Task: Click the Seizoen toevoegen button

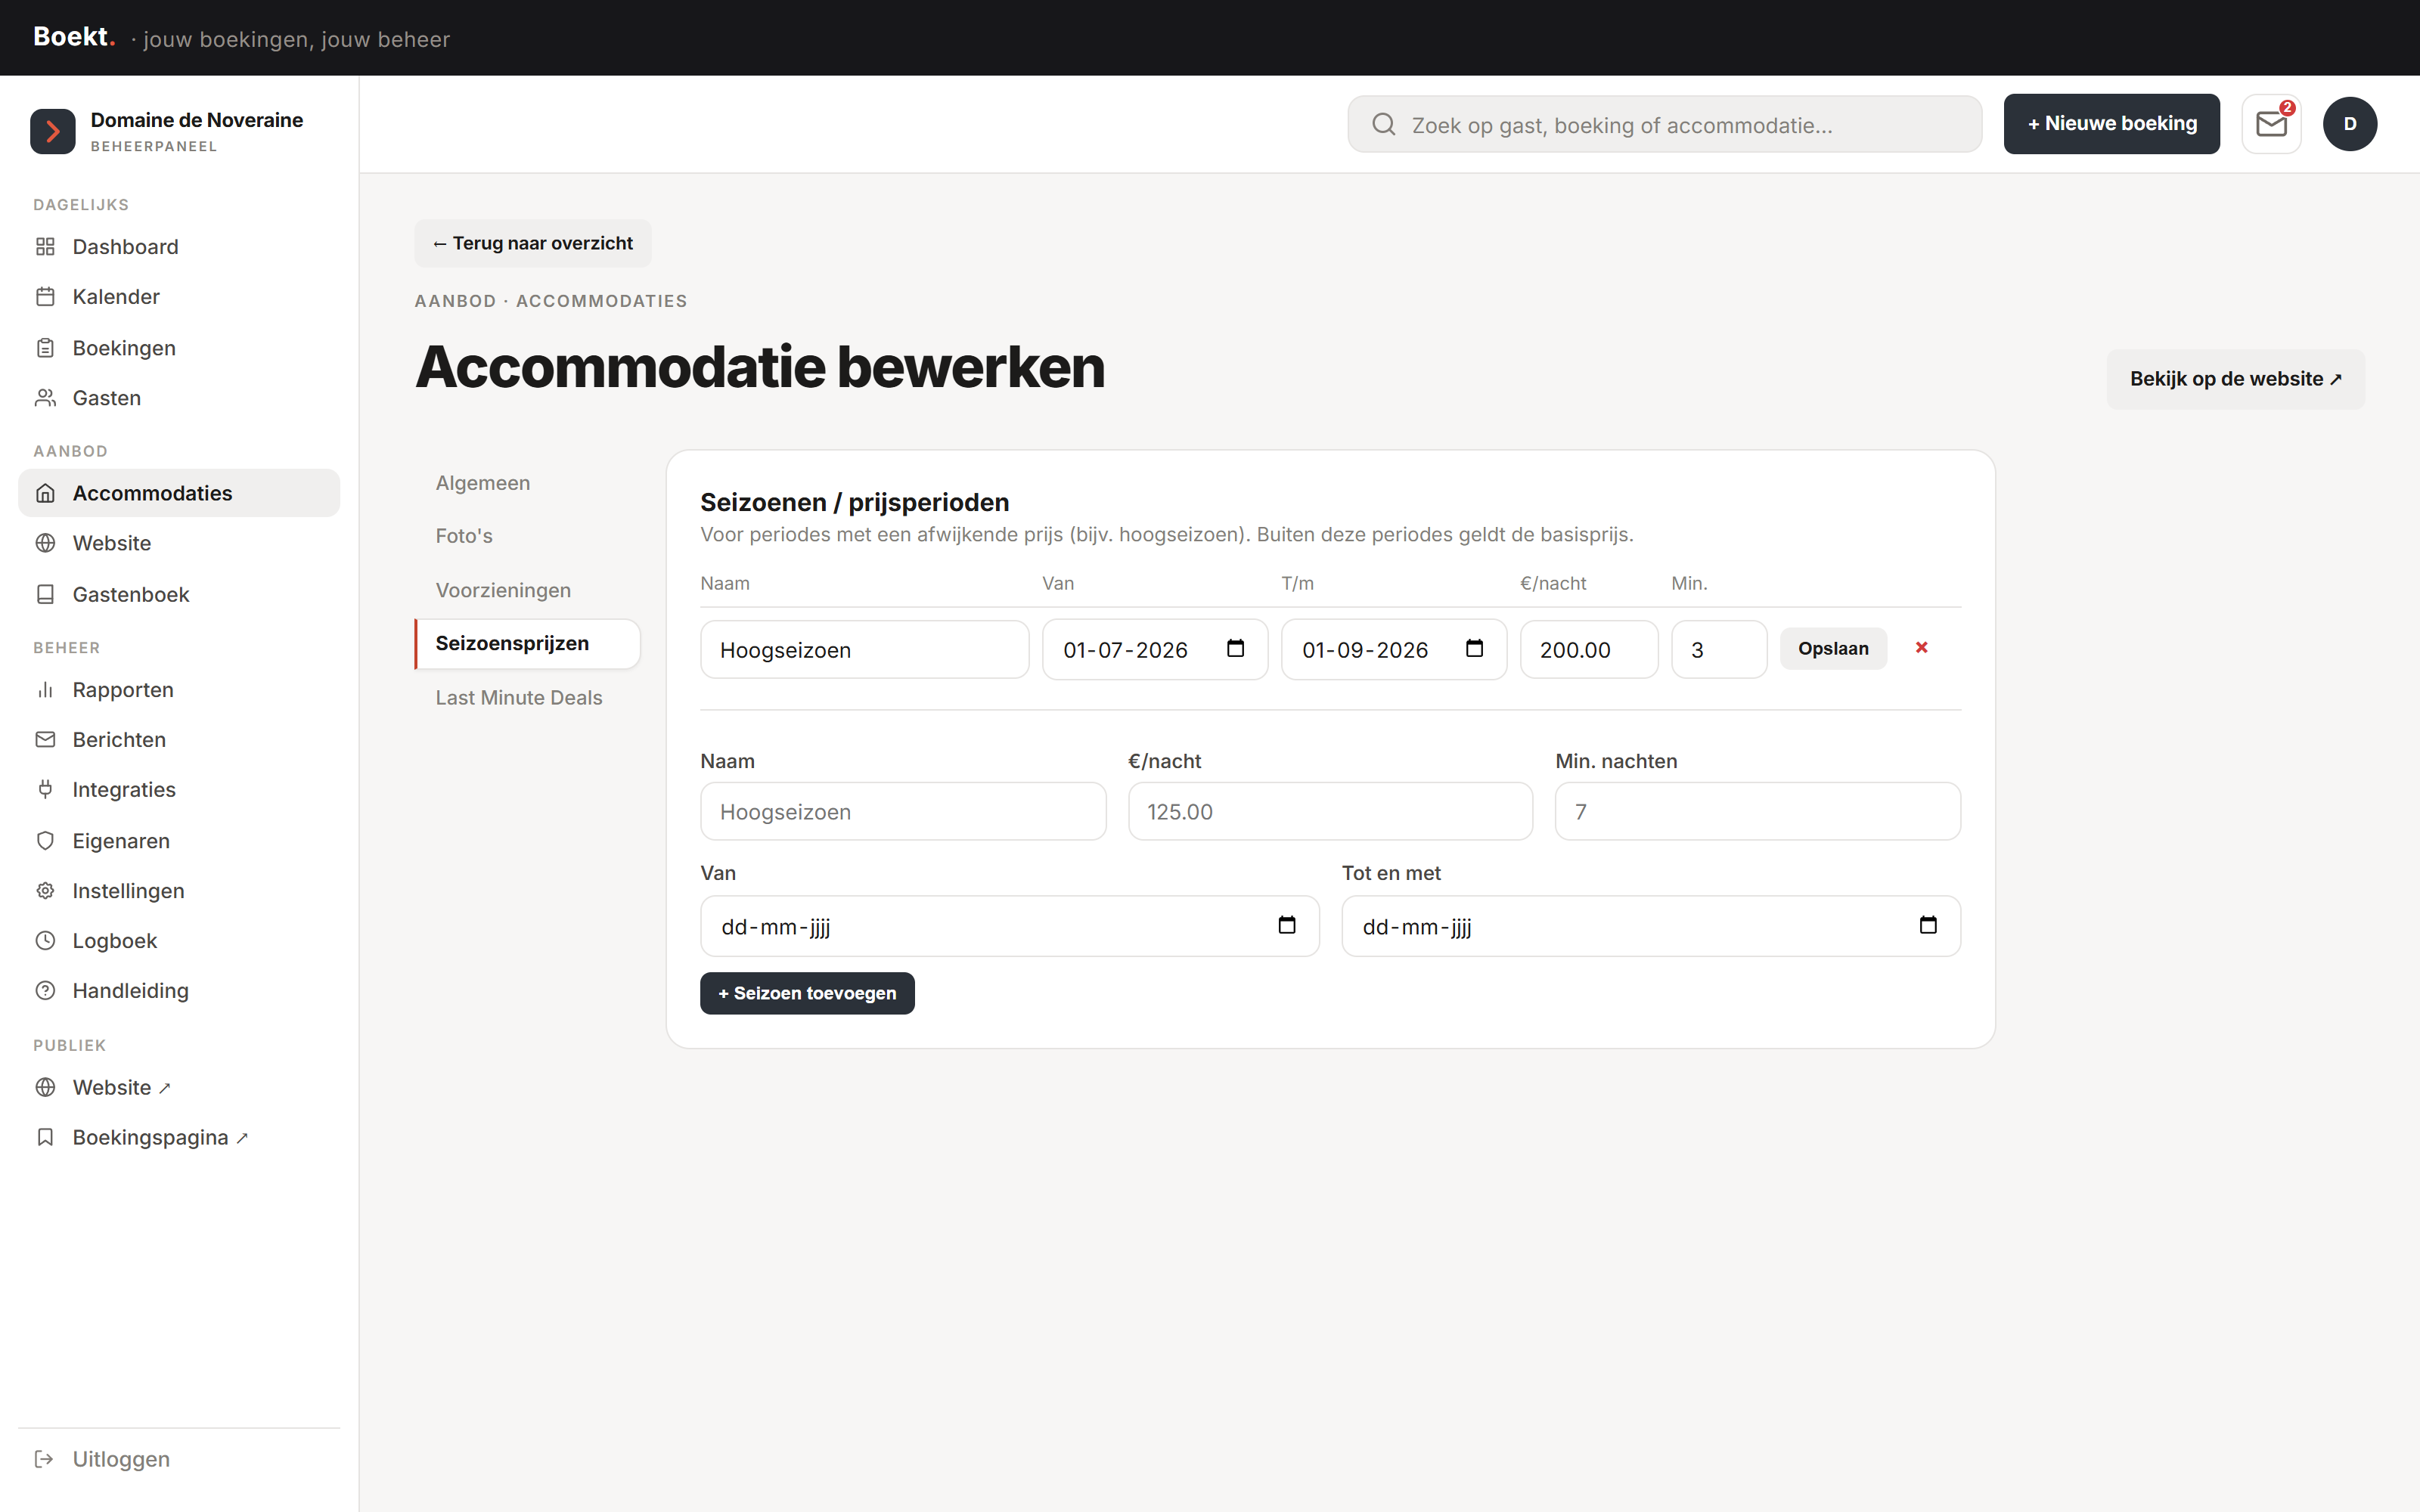Action: 807,993
